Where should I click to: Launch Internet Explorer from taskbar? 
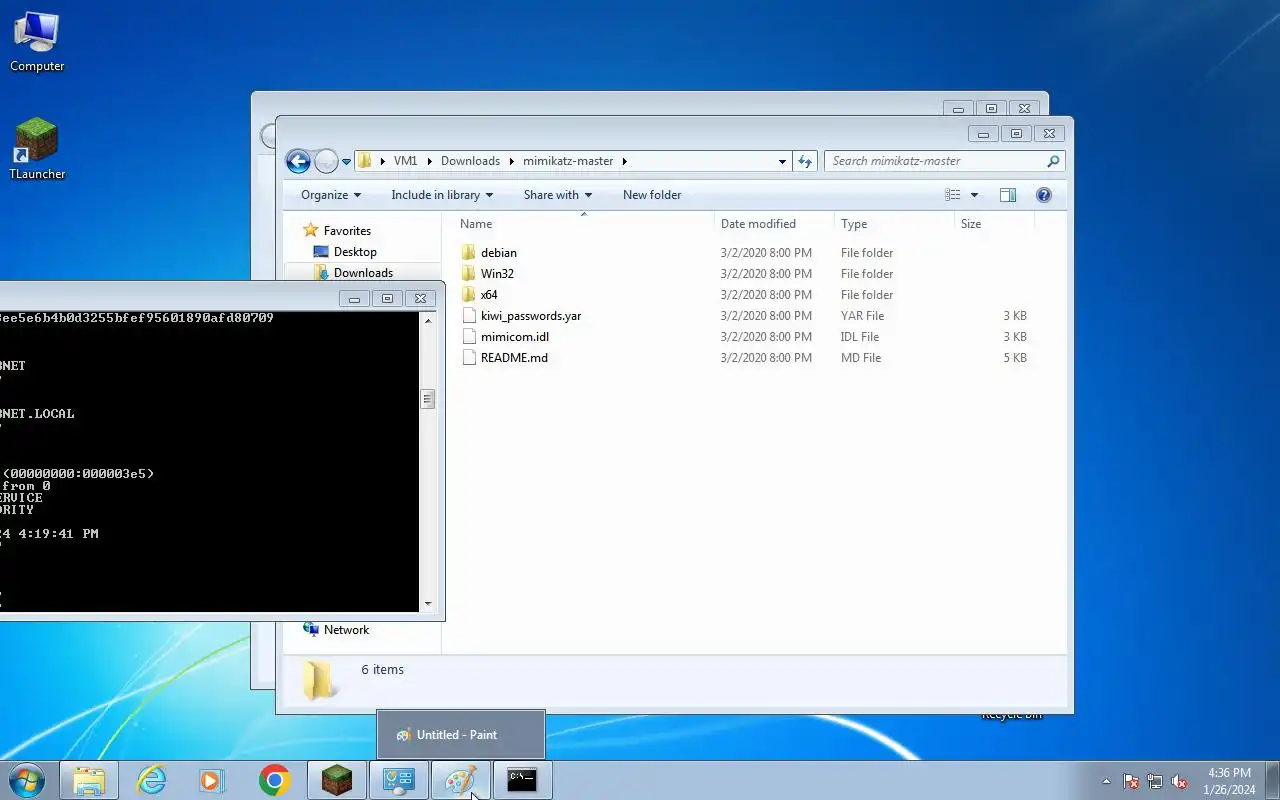click(x=151, y=781)
